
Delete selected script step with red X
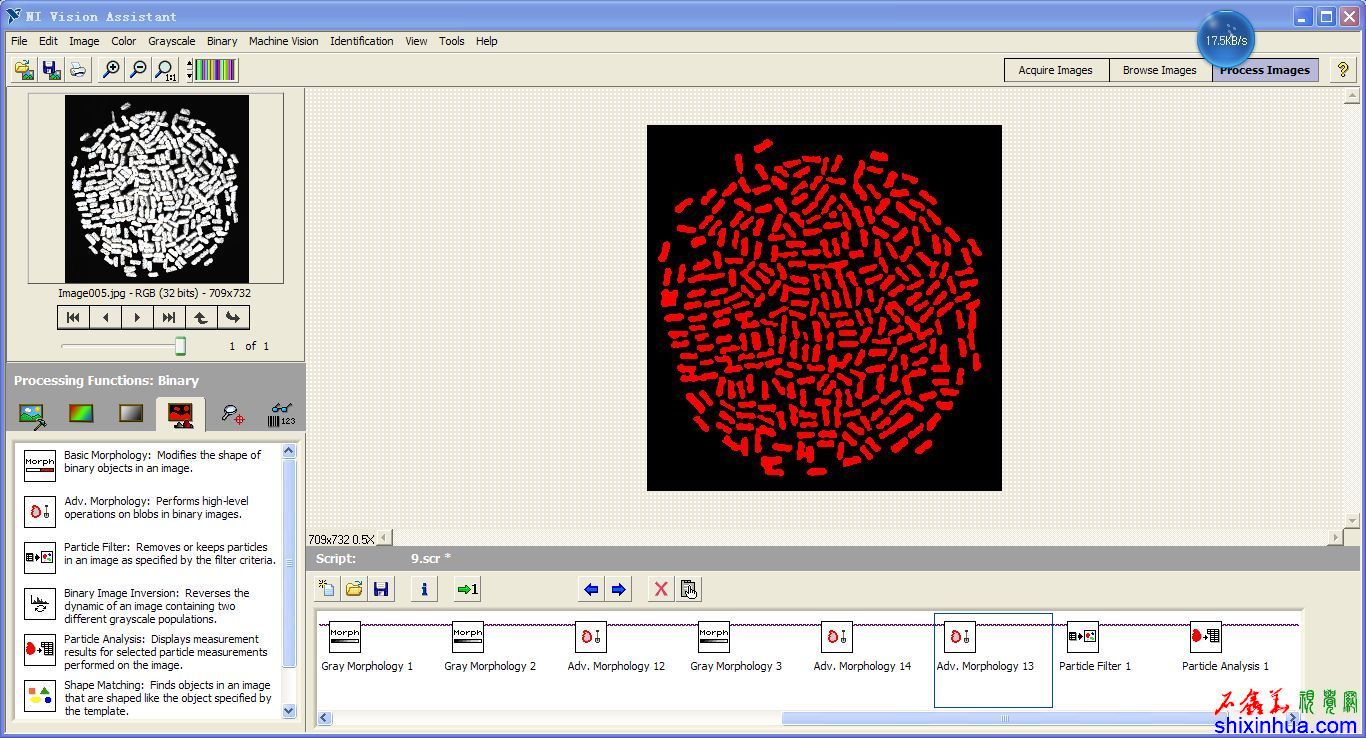[x=660, y=589]
